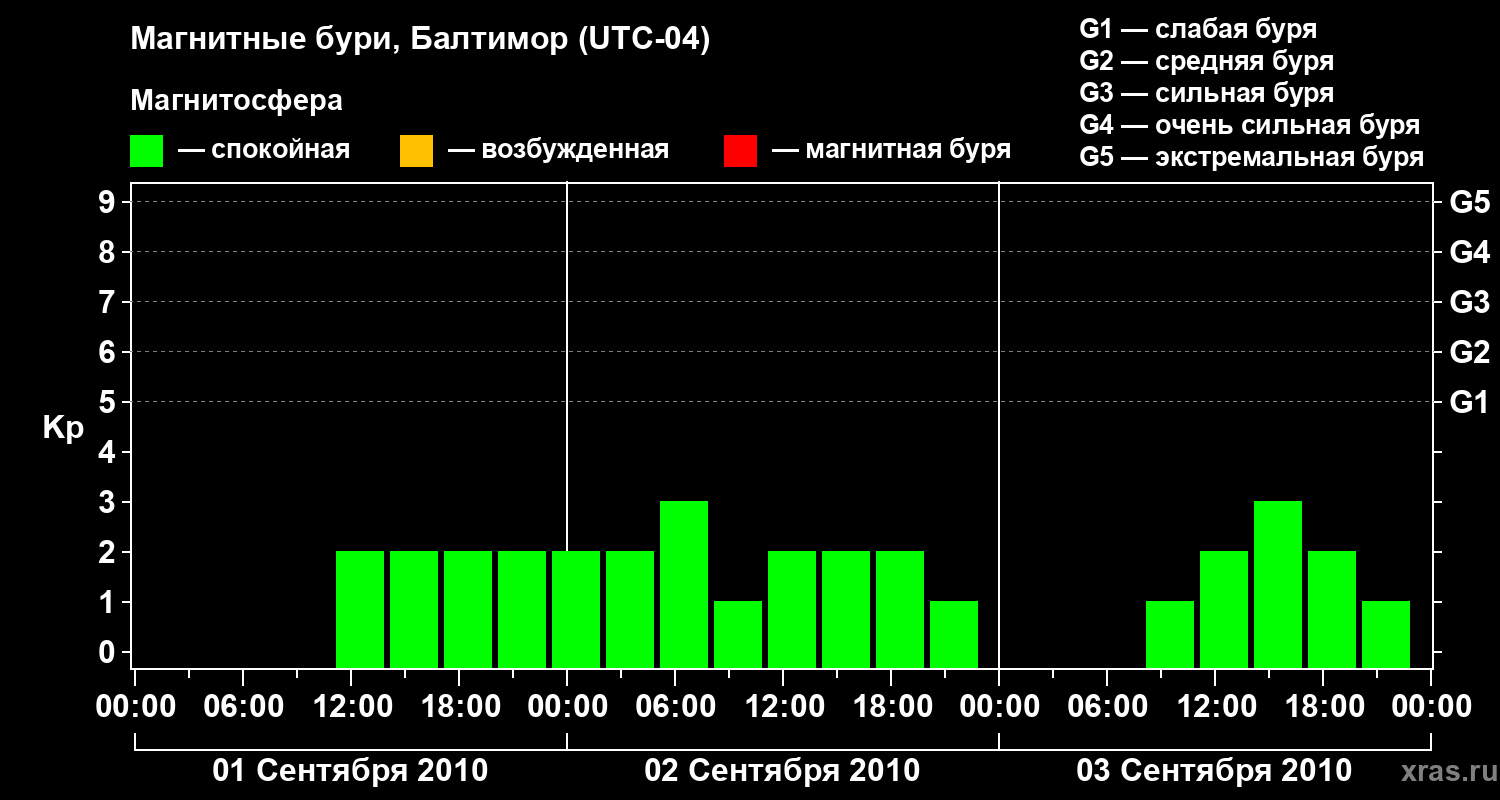
Task: Select the 02 Сентября 2010 date label
Action: point(782,771)
